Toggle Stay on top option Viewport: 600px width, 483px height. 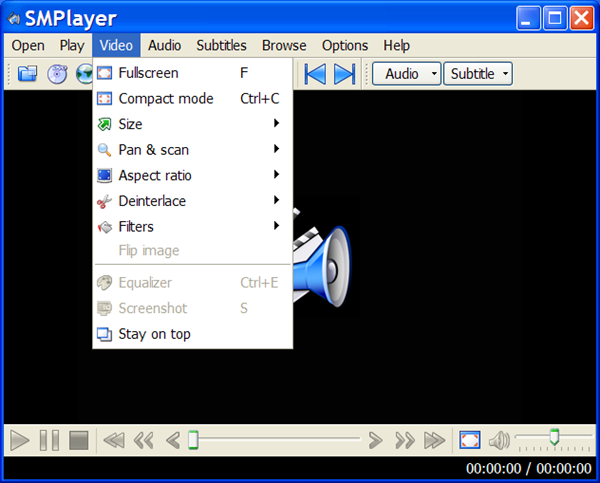point(154,334)
